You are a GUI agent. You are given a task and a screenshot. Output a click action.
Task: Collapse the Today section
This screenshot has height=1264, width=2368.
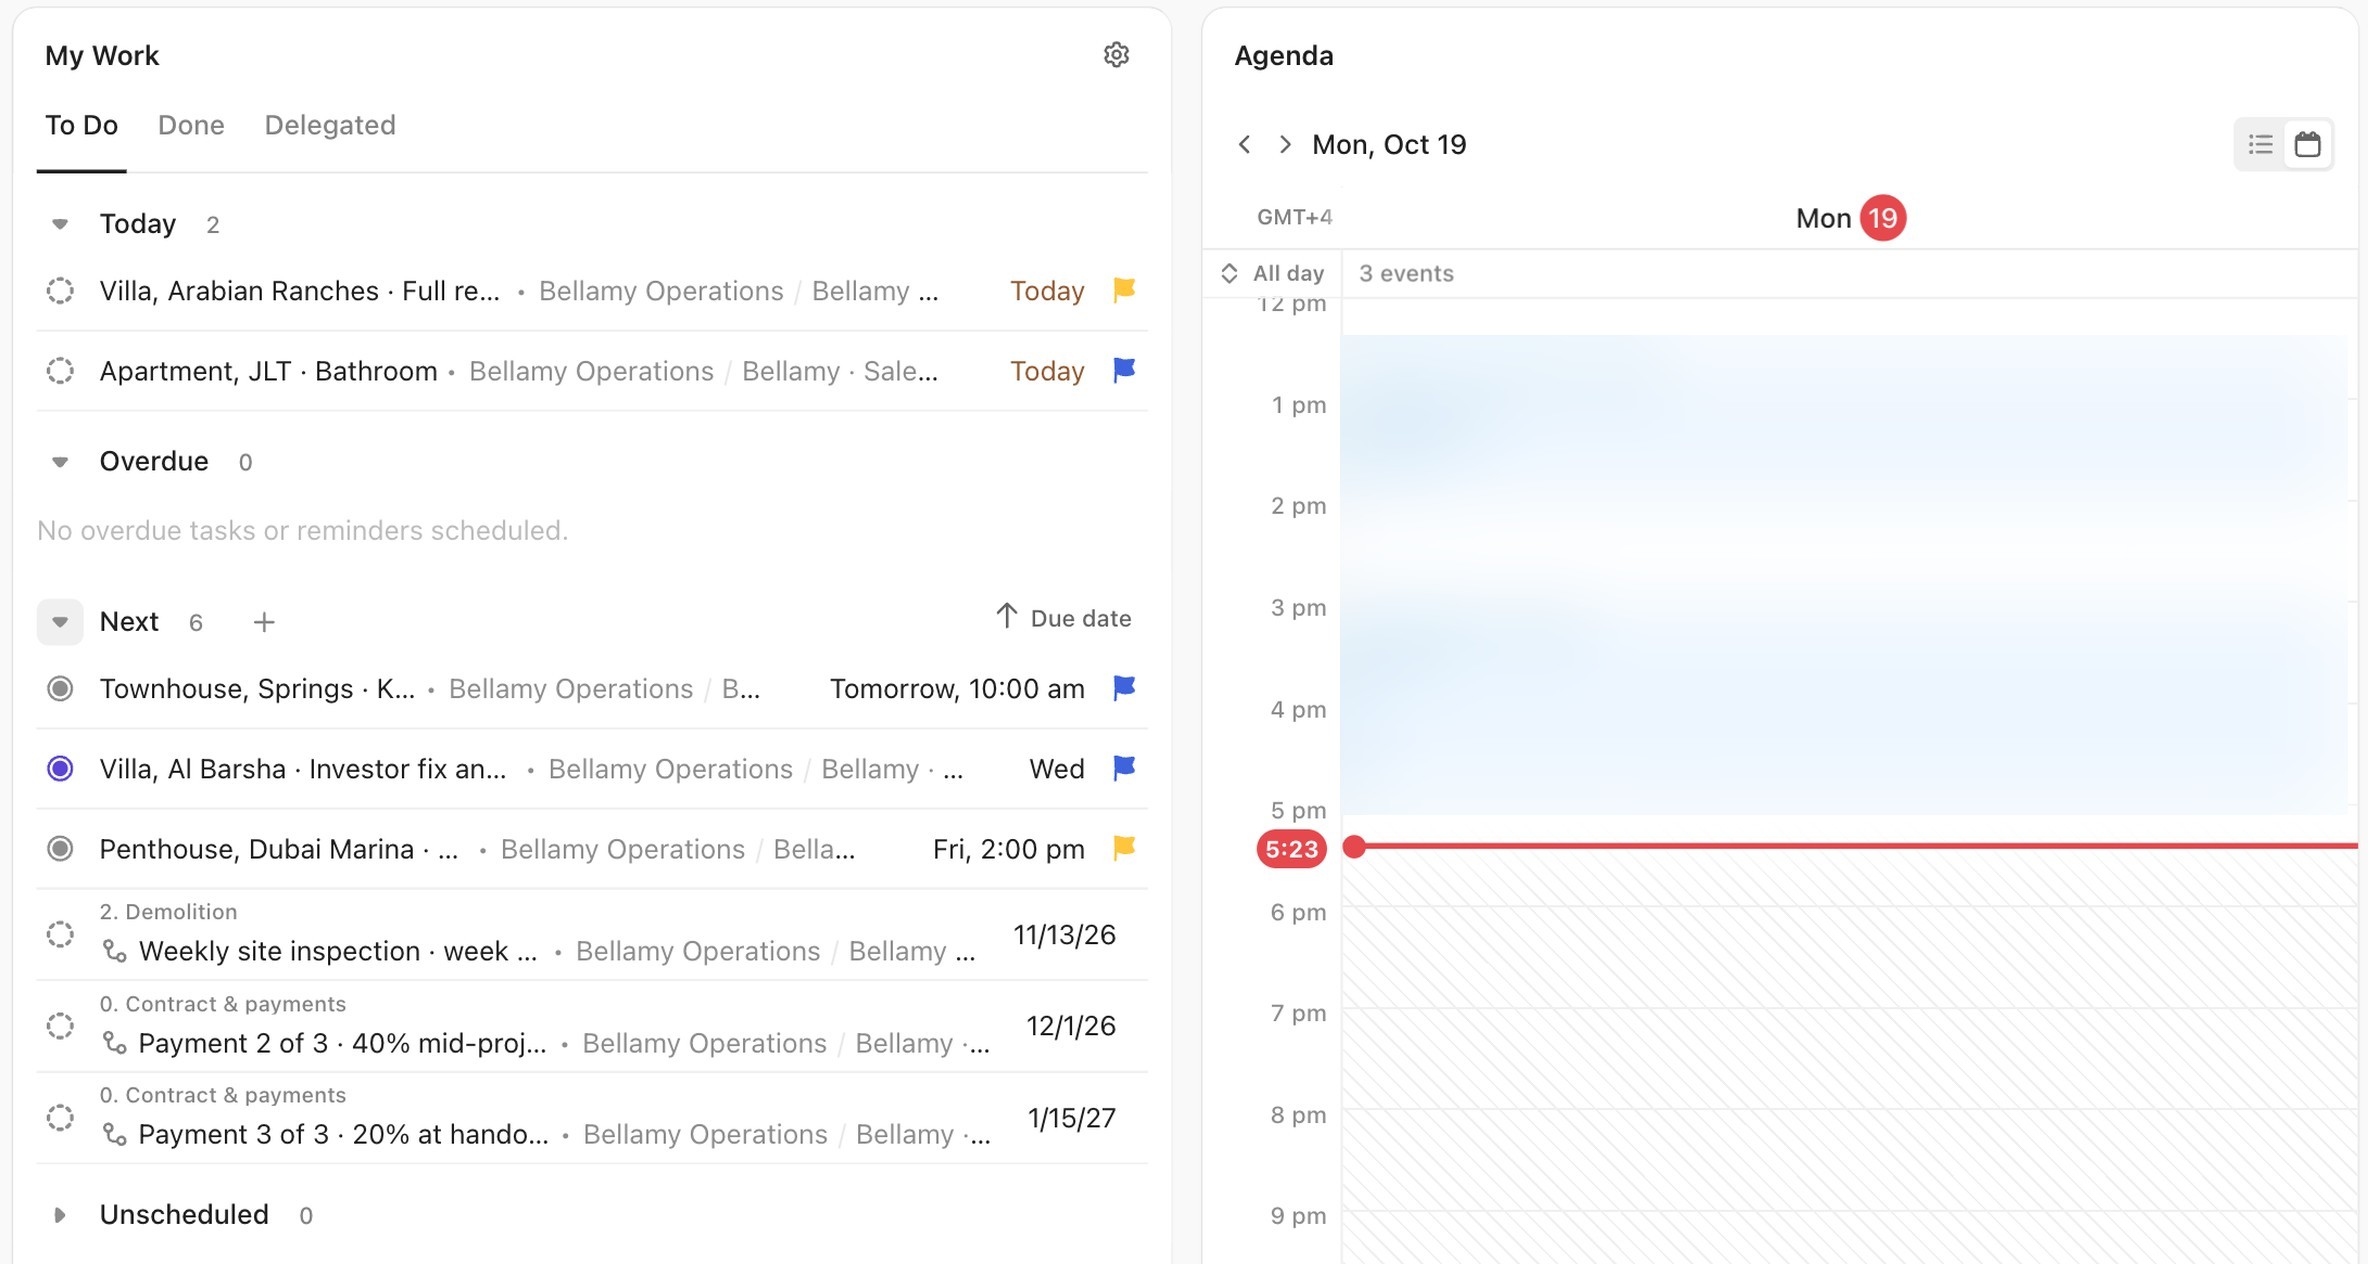point(60,224)
